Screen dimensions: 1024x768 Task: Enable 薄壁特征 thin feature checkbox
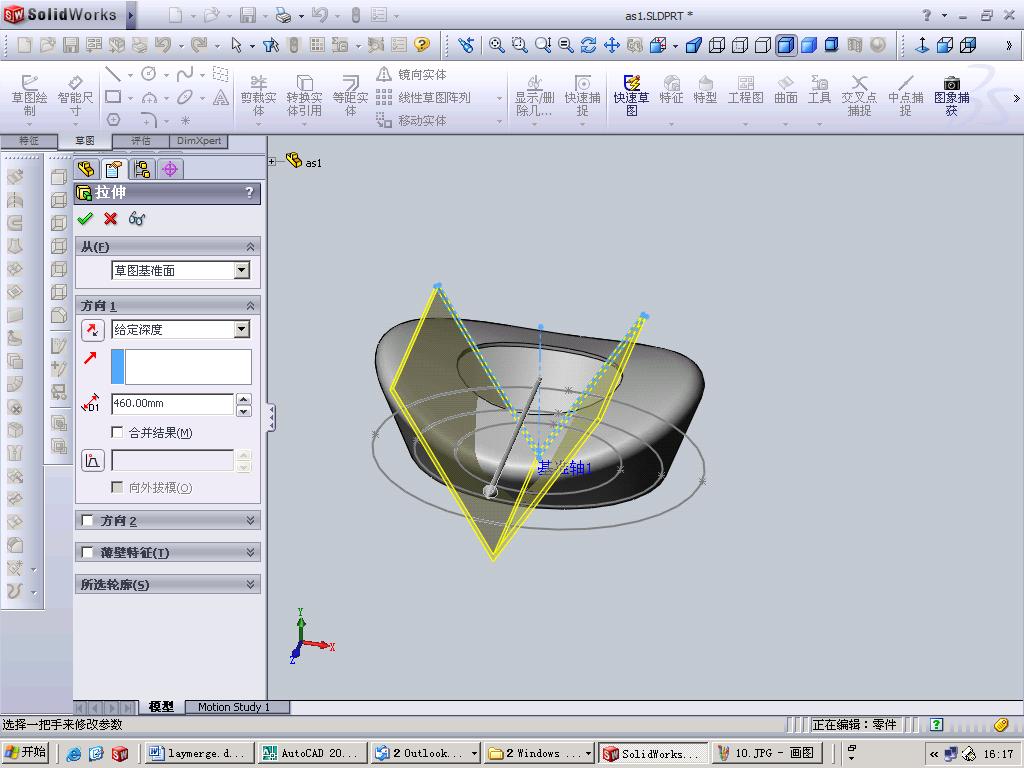[x=87, y=552]
